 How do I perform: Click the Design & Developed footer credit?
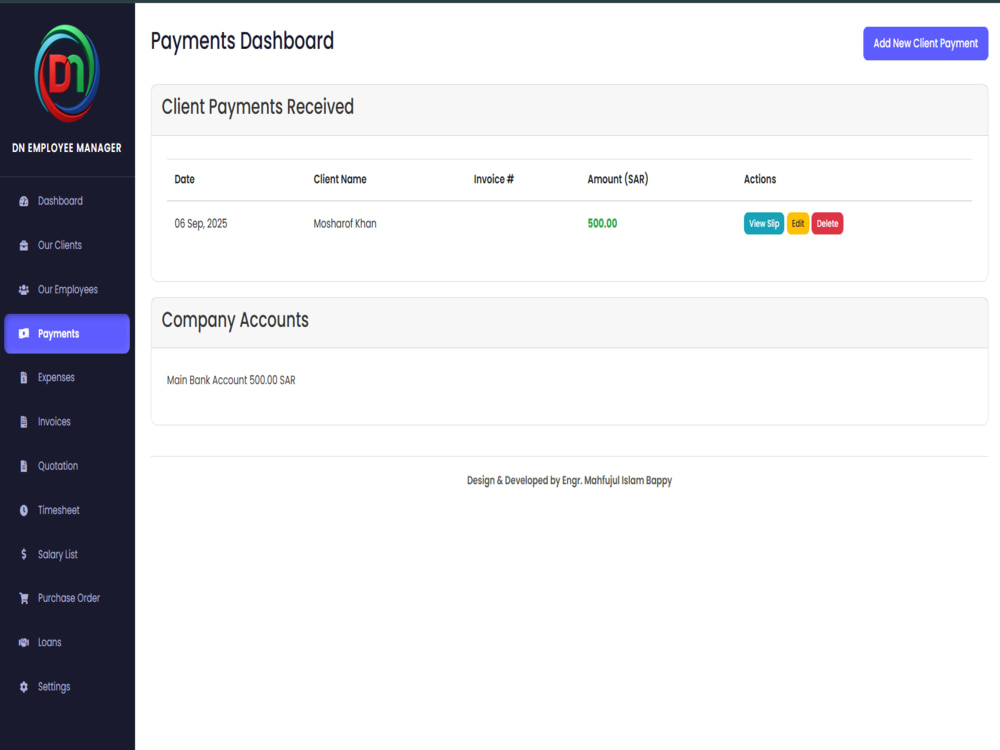coord(570,480)
